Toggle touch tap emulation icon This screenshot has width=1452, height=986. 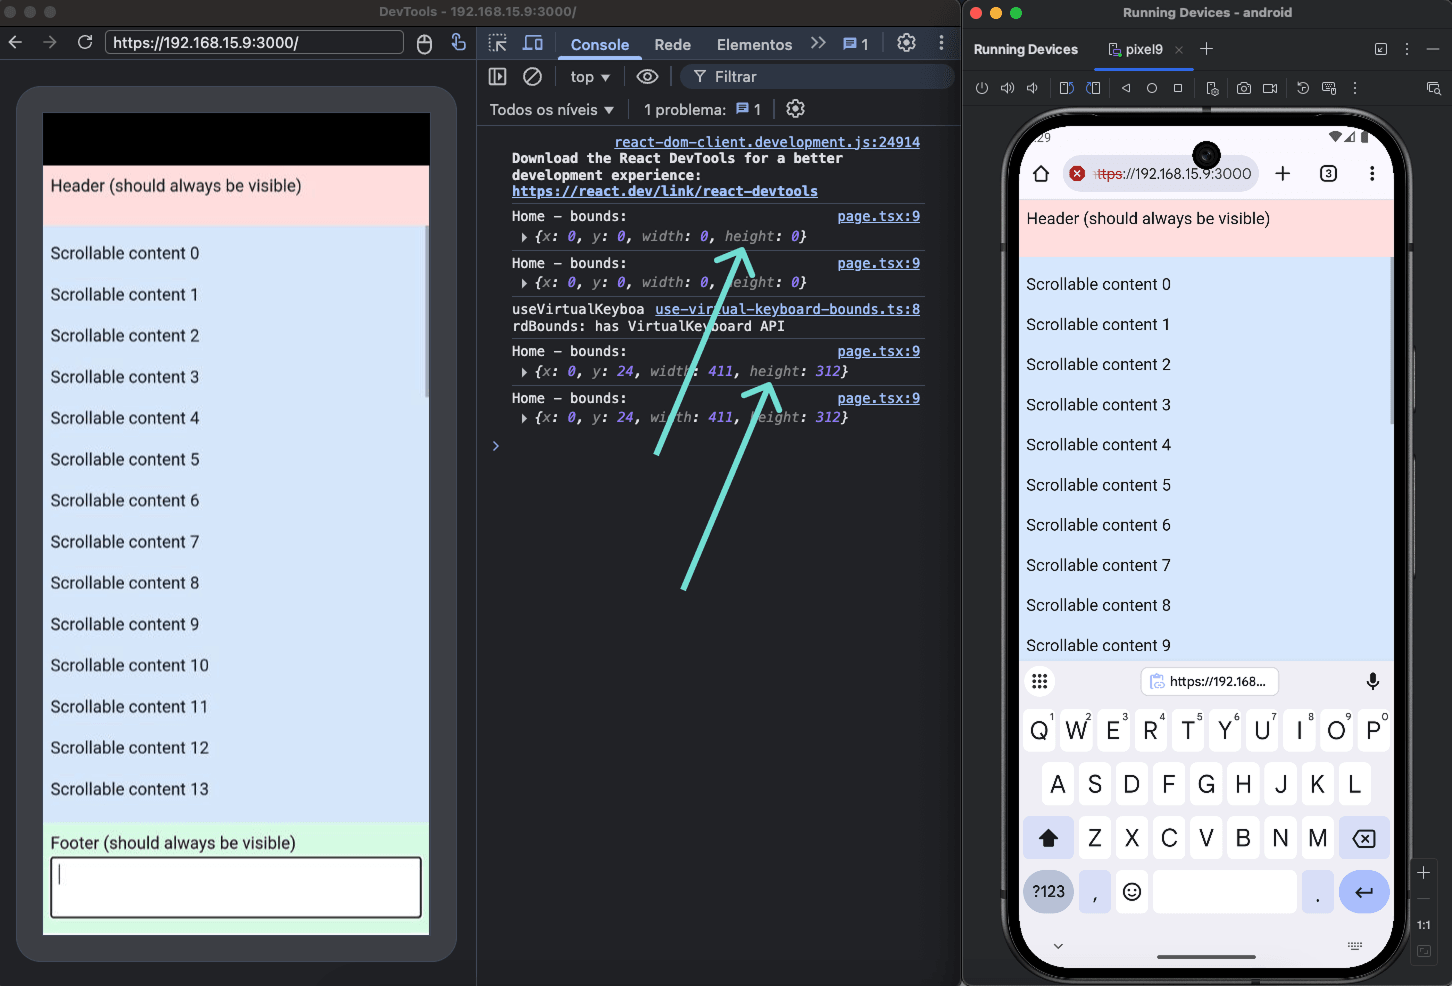458,42
